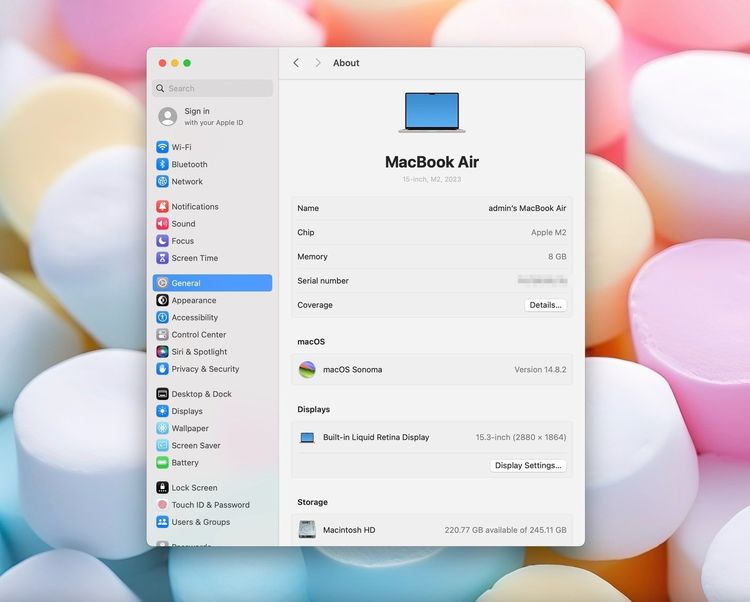Click '220.77 GB available of 245.11 GB'
The height and width of the screenshot is (602, 750).
point(506,530)
